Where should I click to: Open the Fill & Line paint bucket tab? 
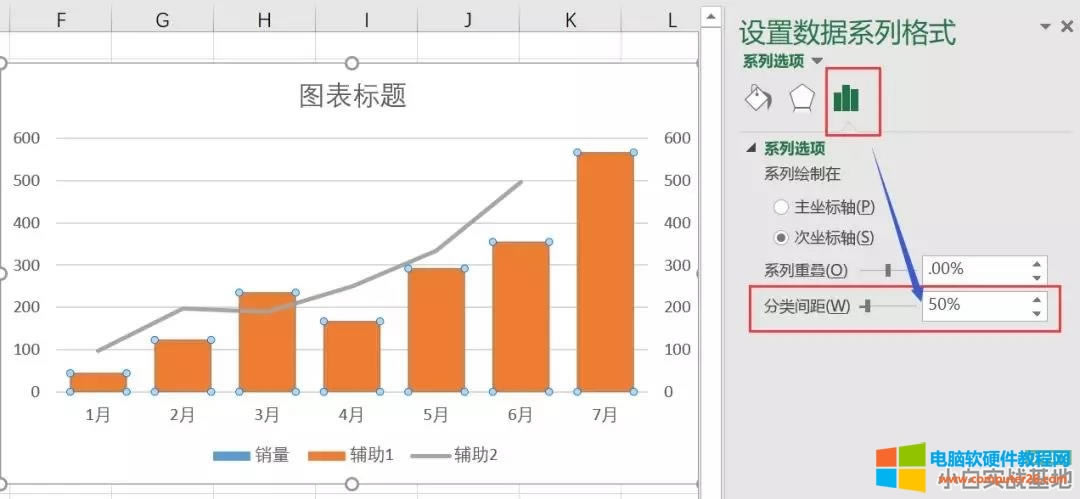(758, 98)
